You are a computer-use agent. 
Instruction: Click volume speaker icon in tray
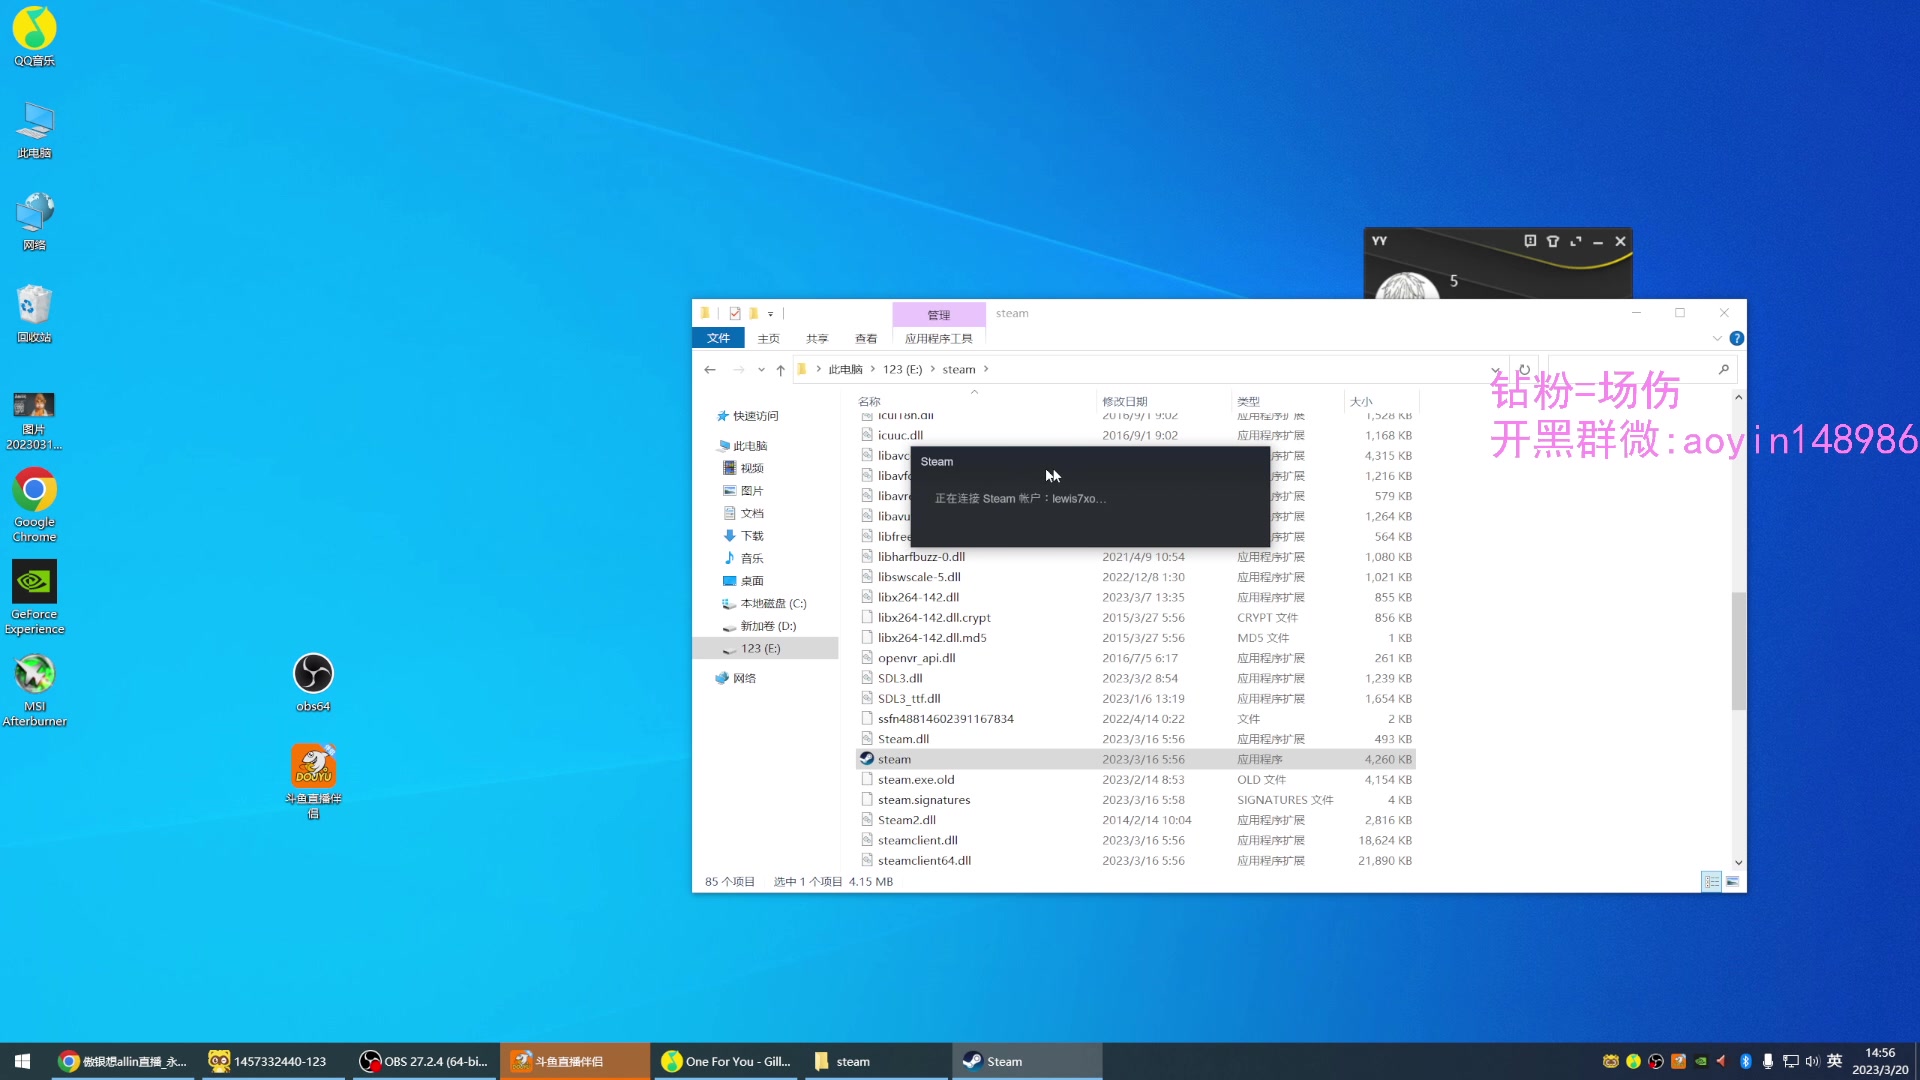[x=1812, y=1061]
